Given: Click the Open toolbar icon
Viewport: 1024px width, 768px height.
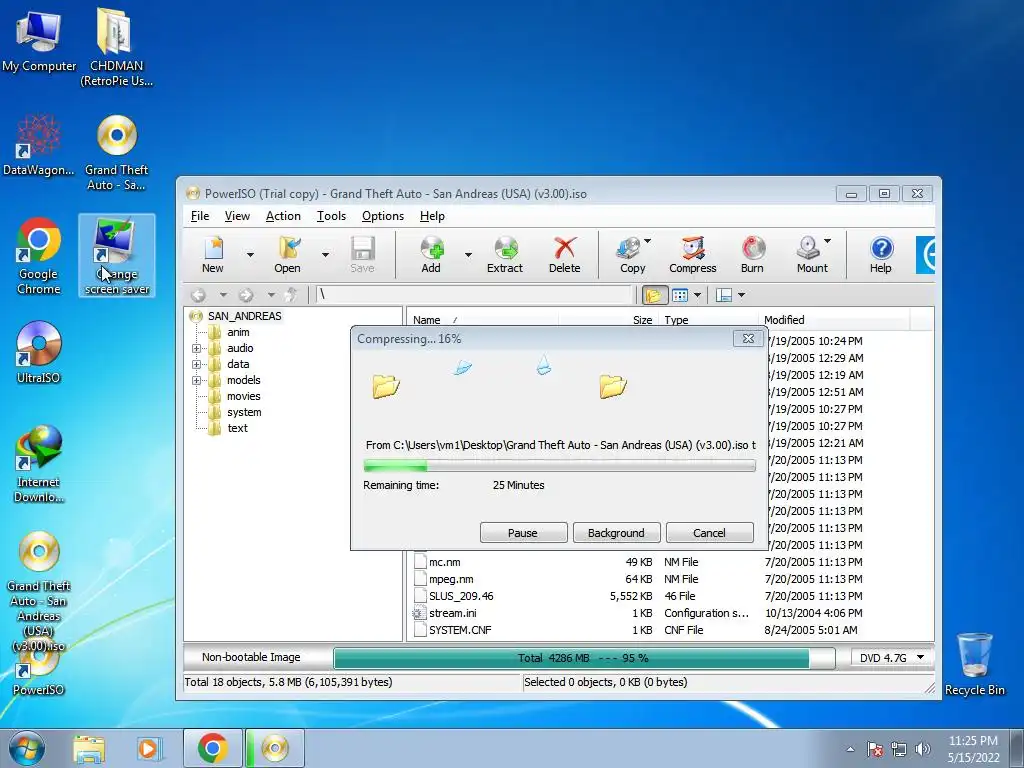Looking at the screenshot, I should (x=288, y=249).
